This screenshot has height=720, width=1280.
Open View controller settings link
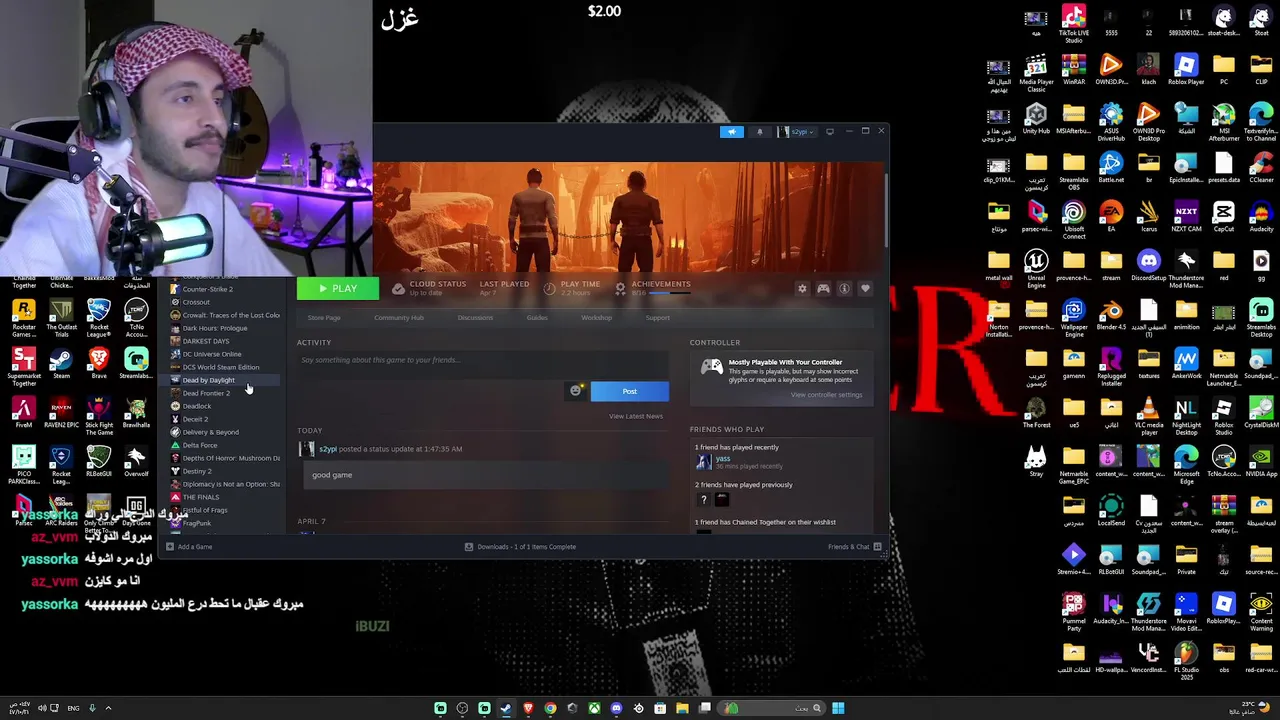point(826,395)
